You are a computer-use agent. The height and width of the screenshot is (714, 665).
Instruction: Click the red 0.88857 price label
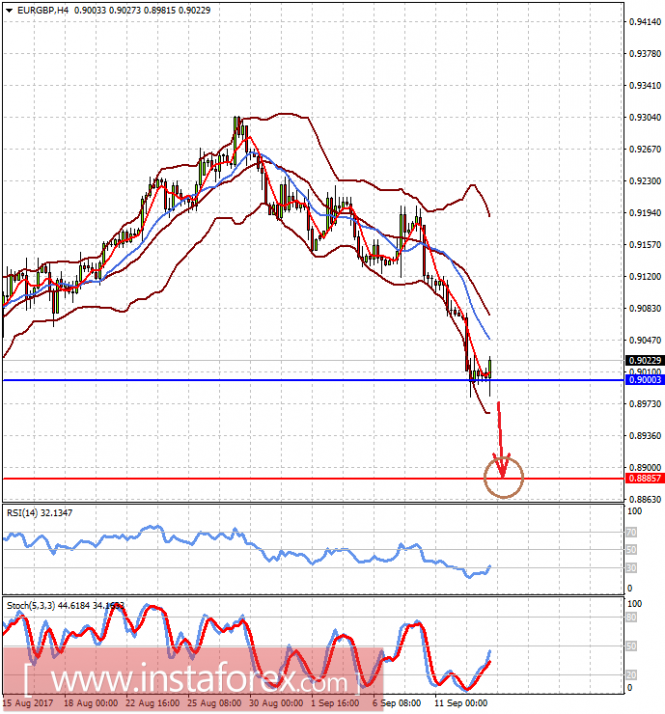645,478
